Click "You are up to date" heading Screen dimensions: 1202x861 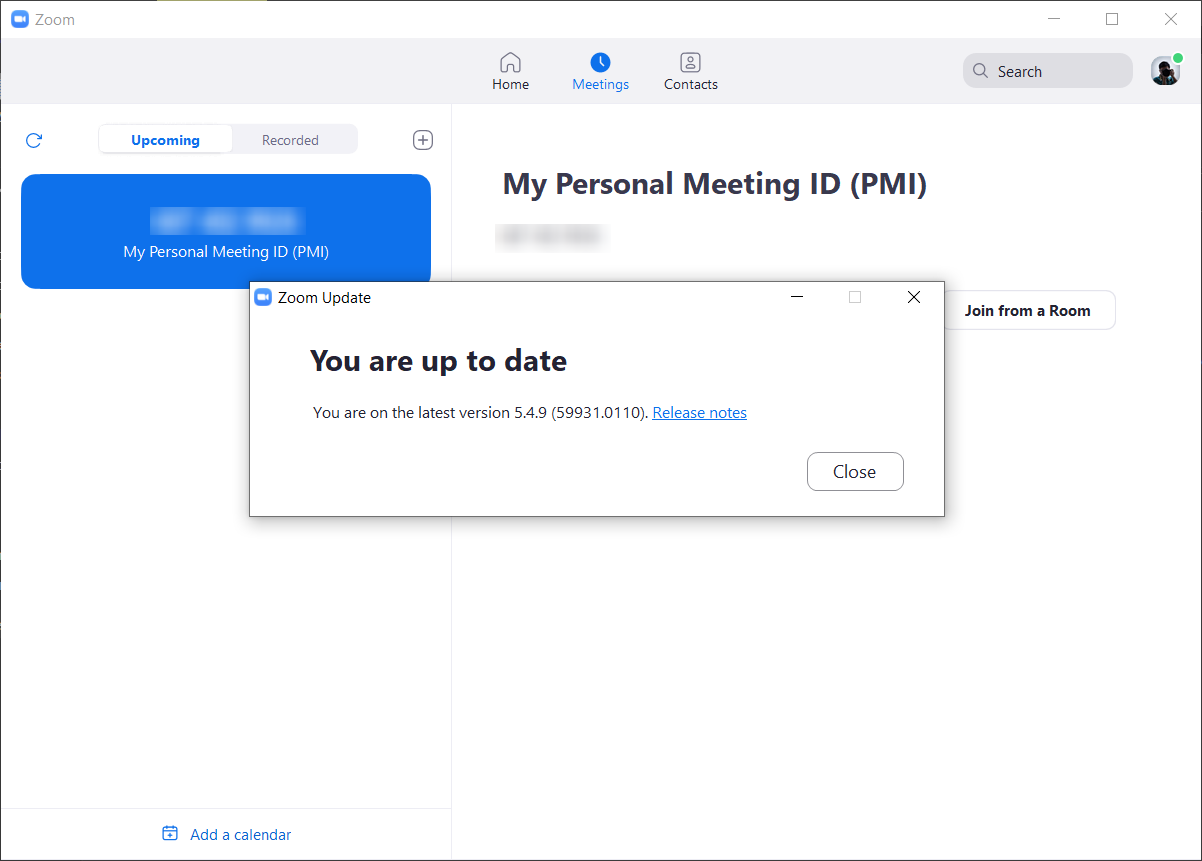(x=438, y=360)
